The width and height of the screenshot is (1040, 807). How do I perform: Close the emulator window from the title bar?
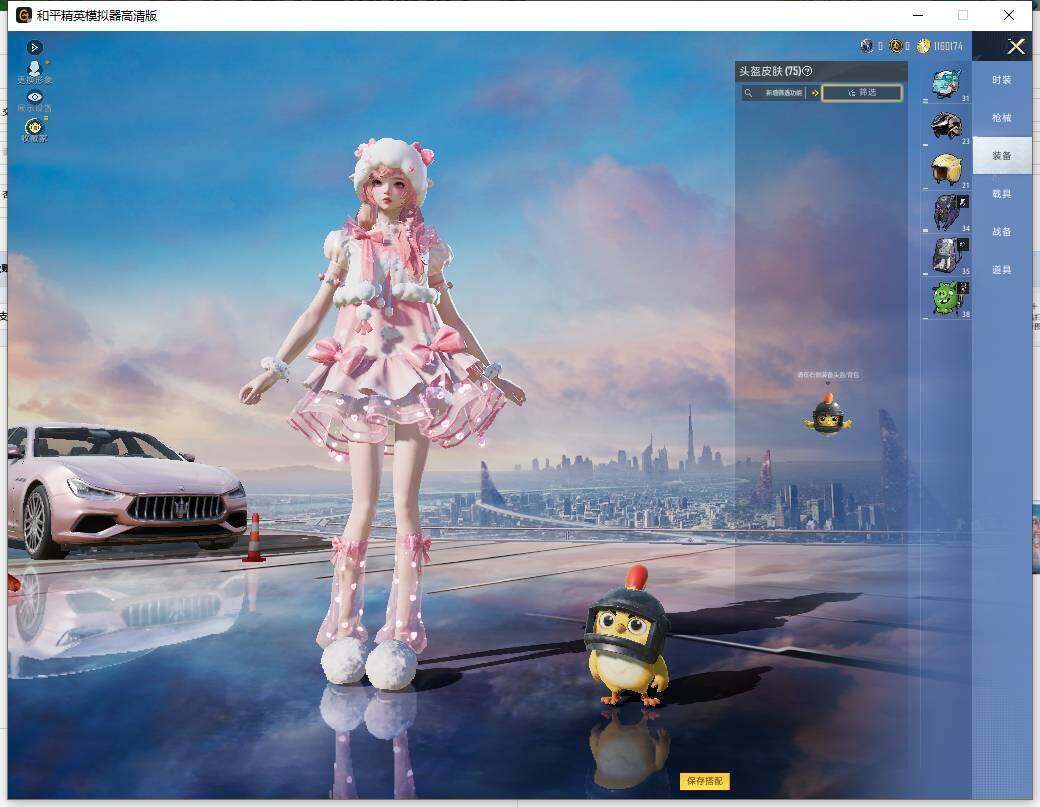1009,15
